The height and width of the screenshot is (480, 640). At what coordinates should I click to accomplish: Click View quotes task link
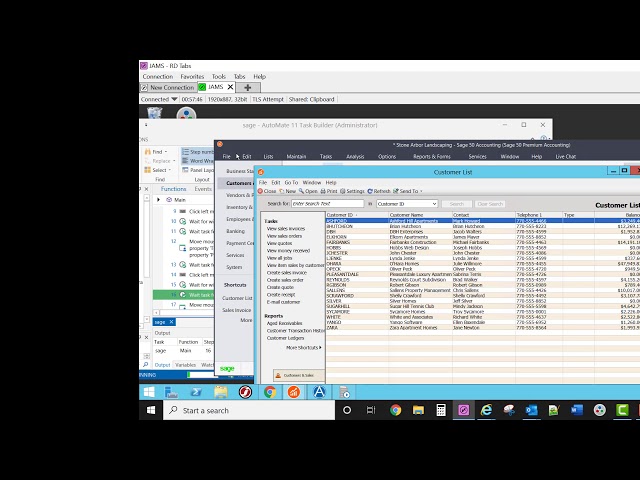[x=279, y=243]
